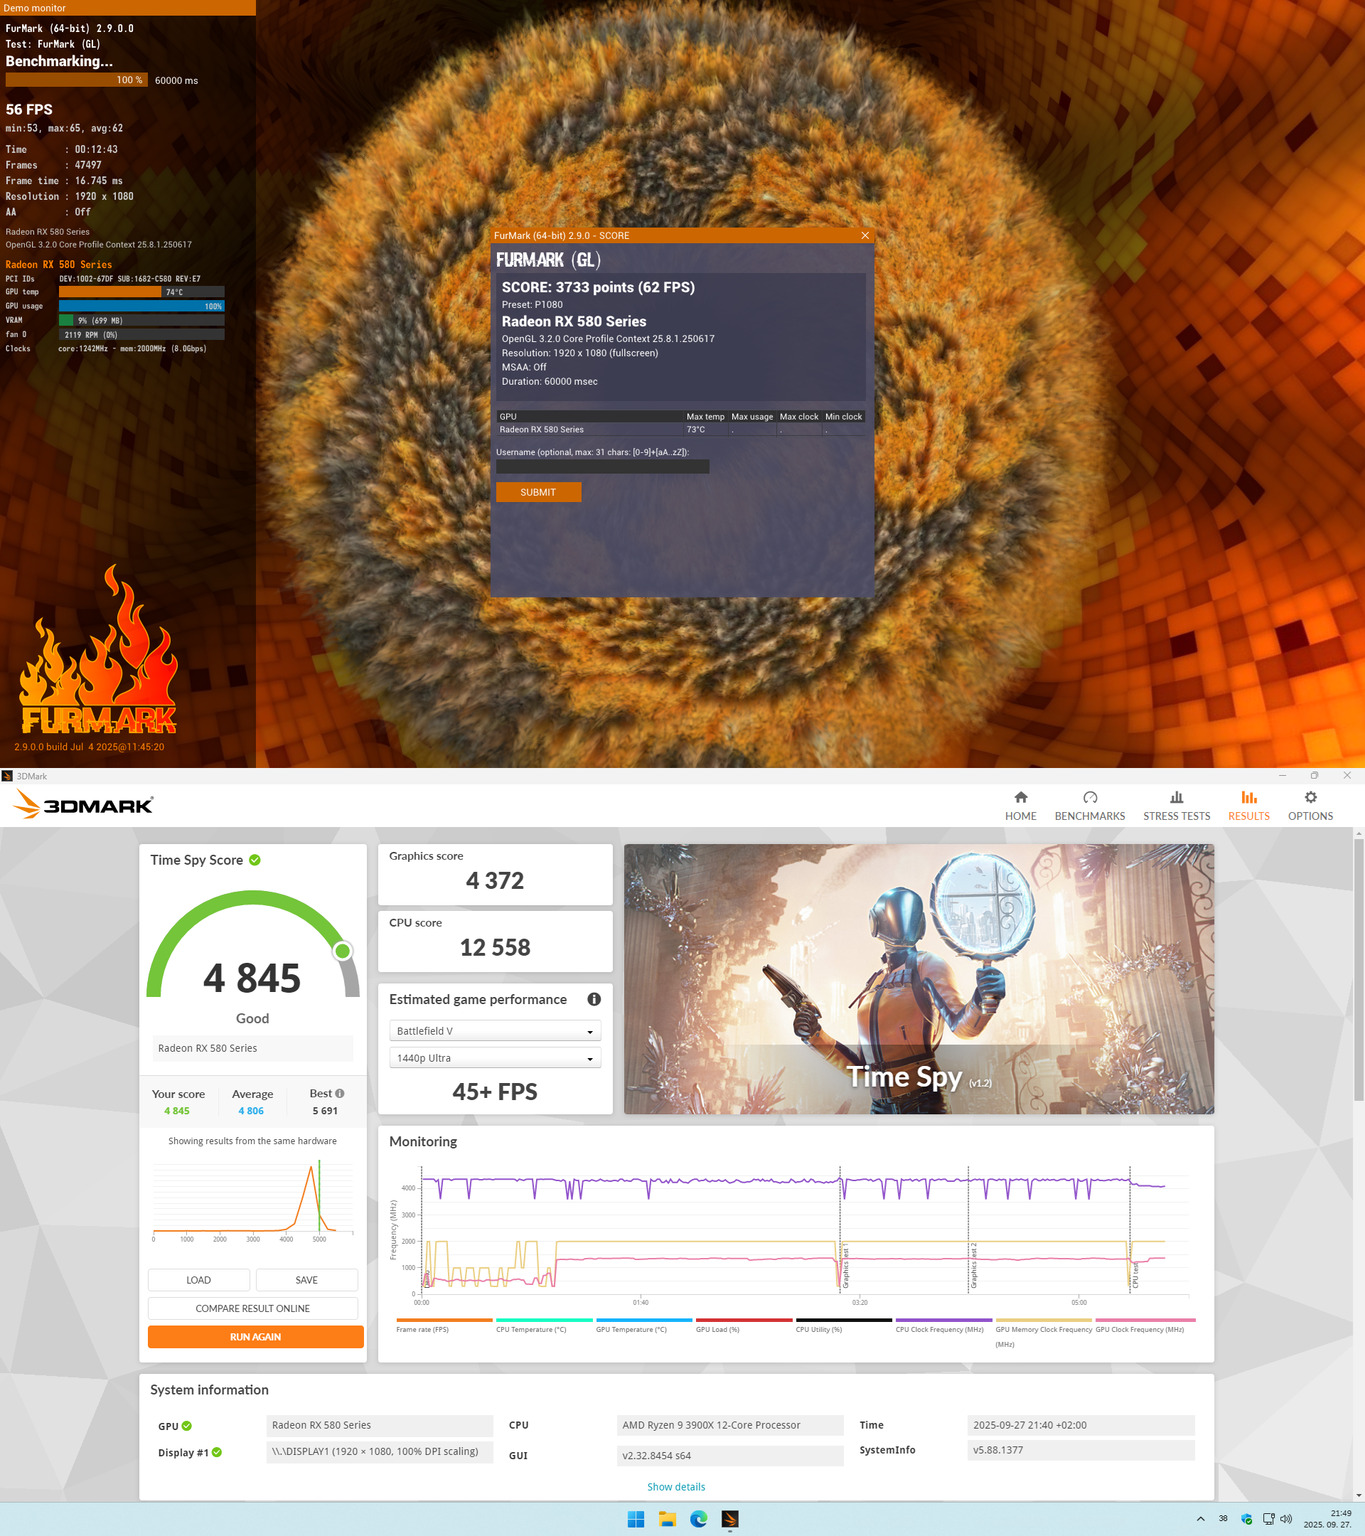Click the FurMark flame logo
The height and width of the screenshot is (1536, 1365).
click(x=98, y=650)
